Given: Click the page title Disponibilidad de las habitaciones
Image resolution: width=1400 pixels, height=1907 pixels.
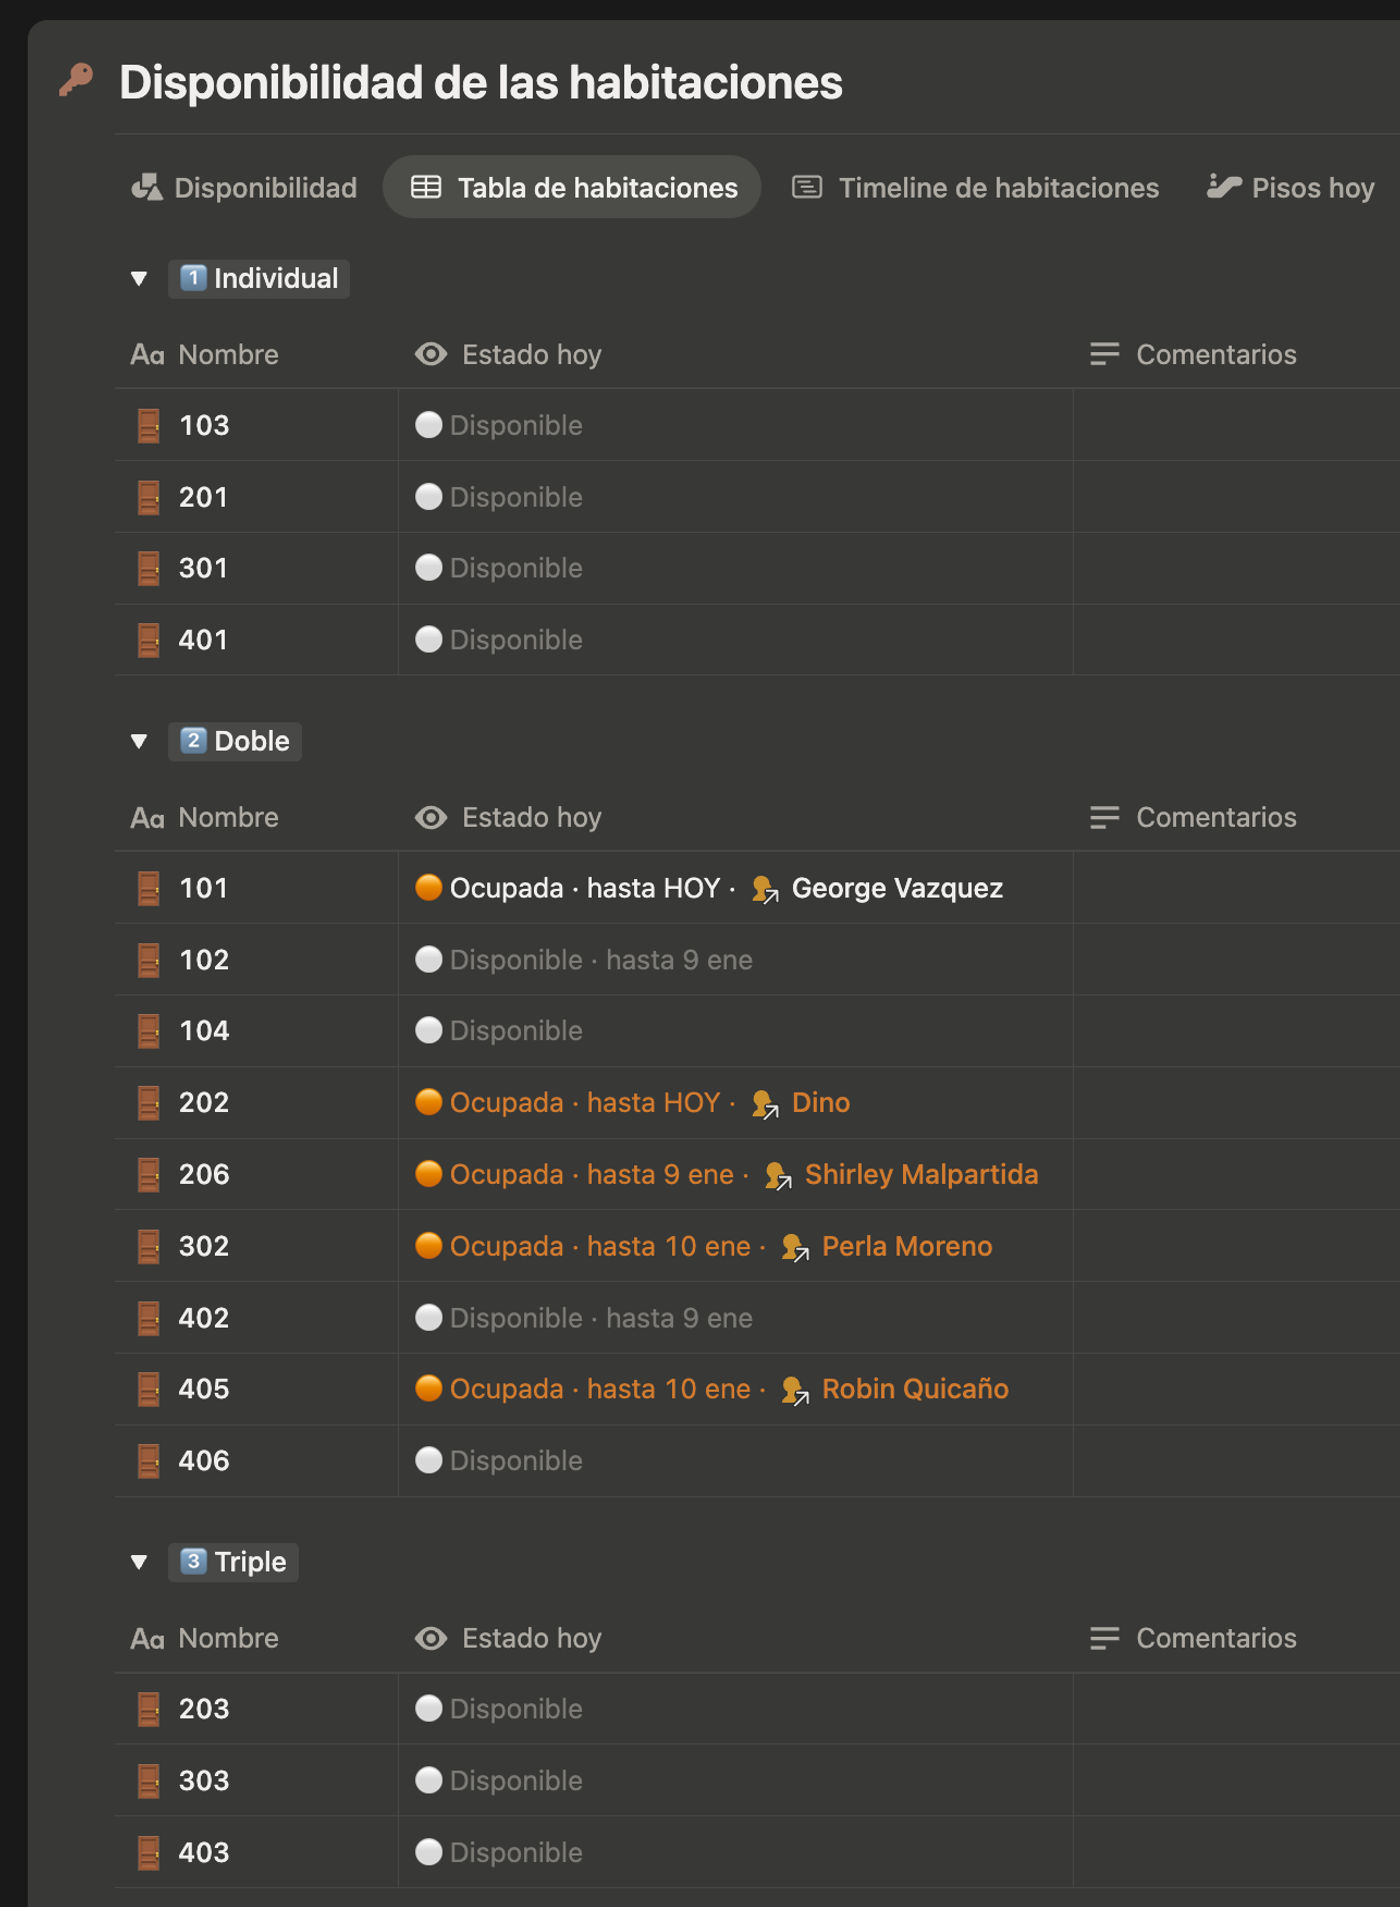Looking at the screenshot, I should pyautogui.click(x=481, y=82).
